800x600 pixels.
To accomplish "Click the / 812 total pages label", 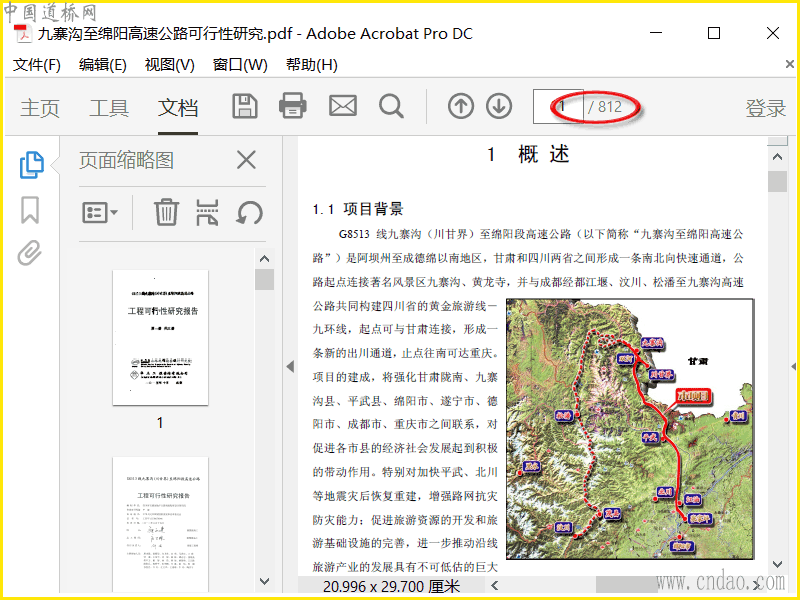I will [x=605, y=107].
